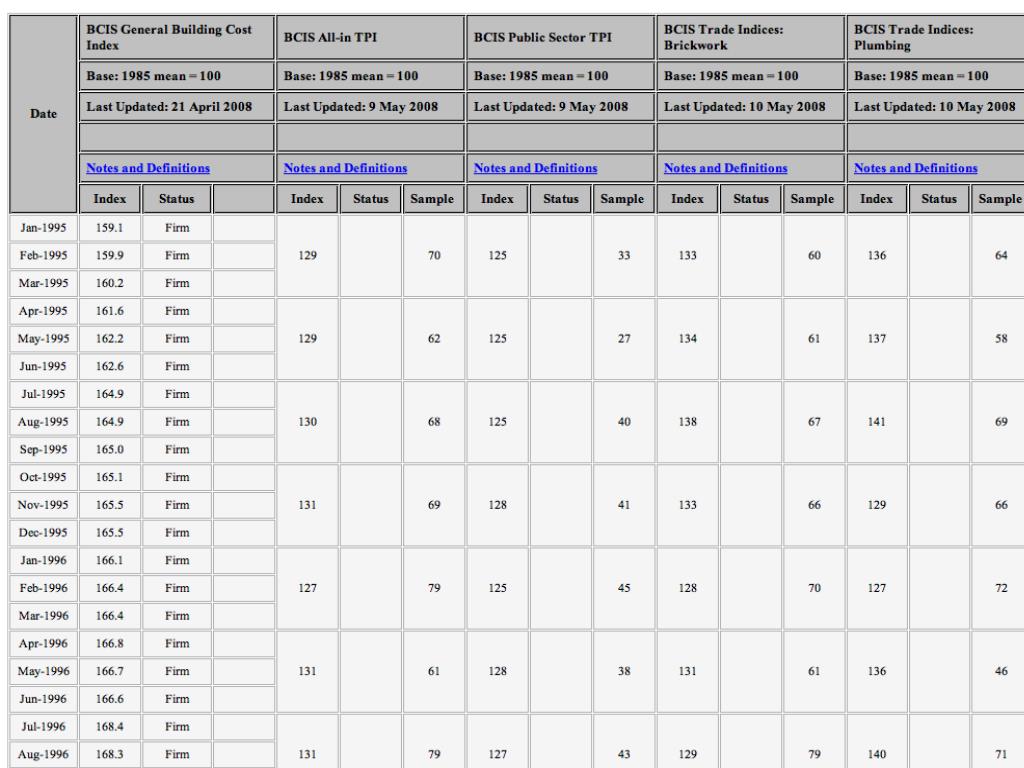The height and width of the screenshot is (768, 1024).
Task: Click the Jun-1995 date cell
Action: pyautogui.click(x=43, y=366)
